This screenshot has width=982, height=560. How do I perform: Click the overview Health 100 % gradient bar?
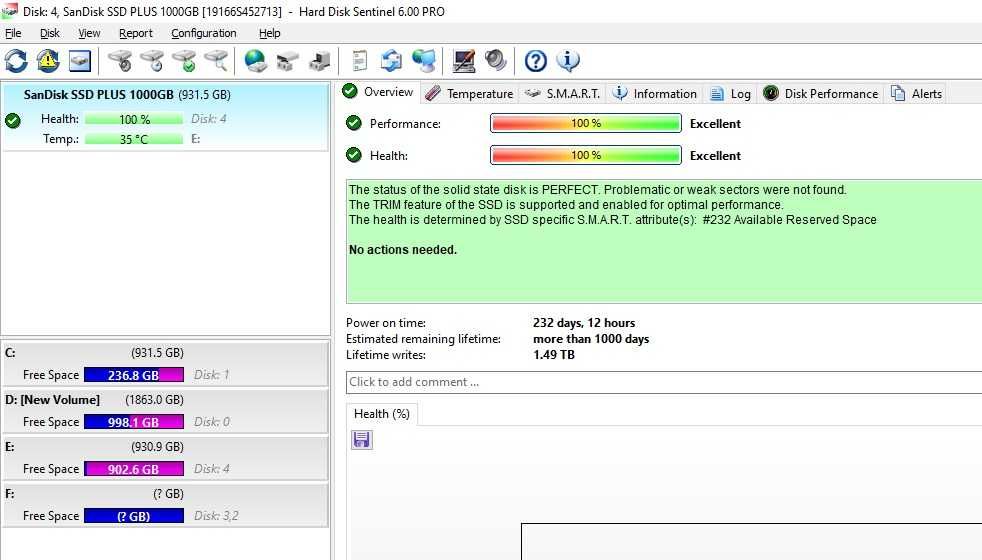586,155
